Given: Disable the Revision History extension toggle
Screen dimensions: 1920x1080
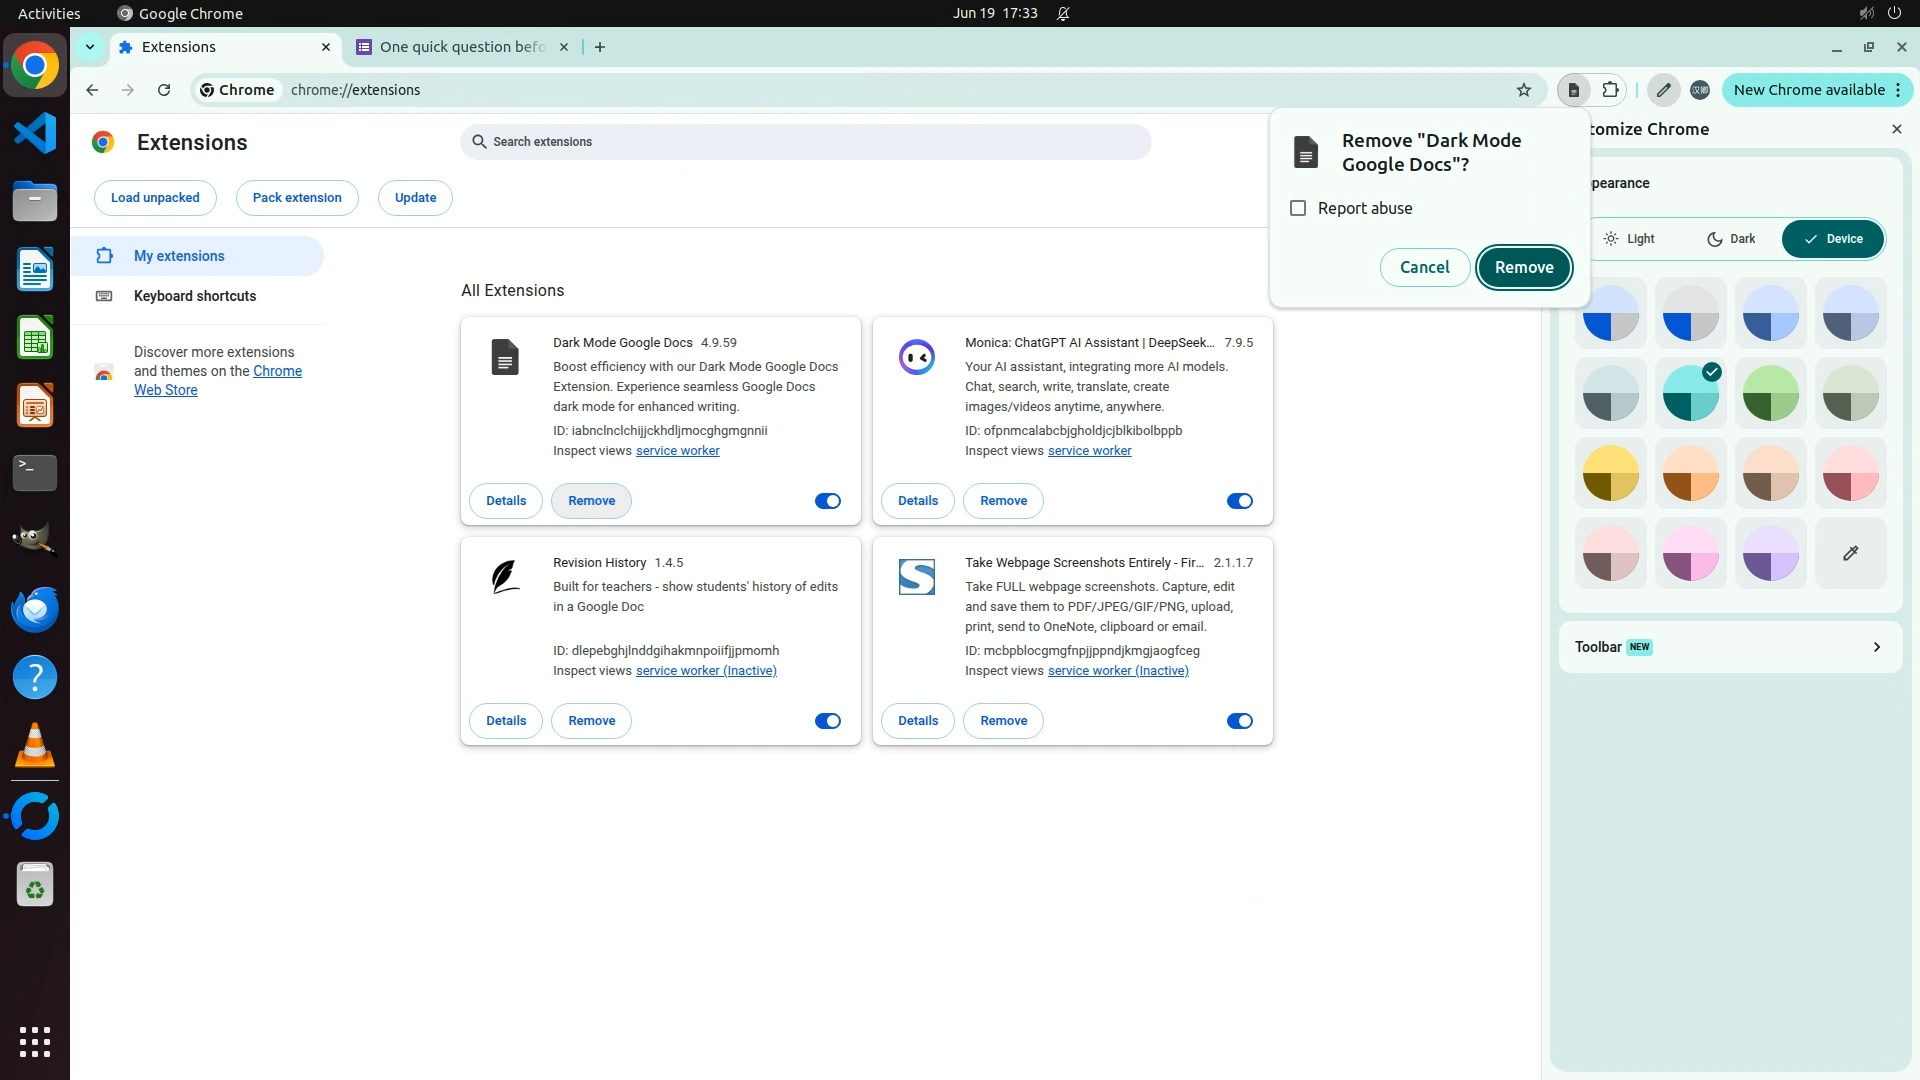Looking at the screenshot, I should click(x=827, y=721).
